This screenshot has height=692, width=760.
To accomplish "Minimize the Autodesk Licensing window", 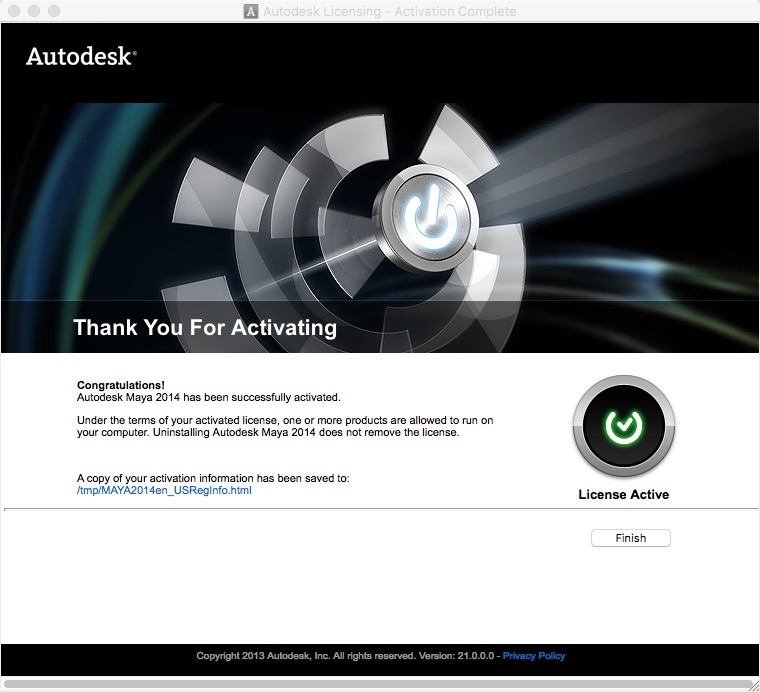I will tap(34, 11).
